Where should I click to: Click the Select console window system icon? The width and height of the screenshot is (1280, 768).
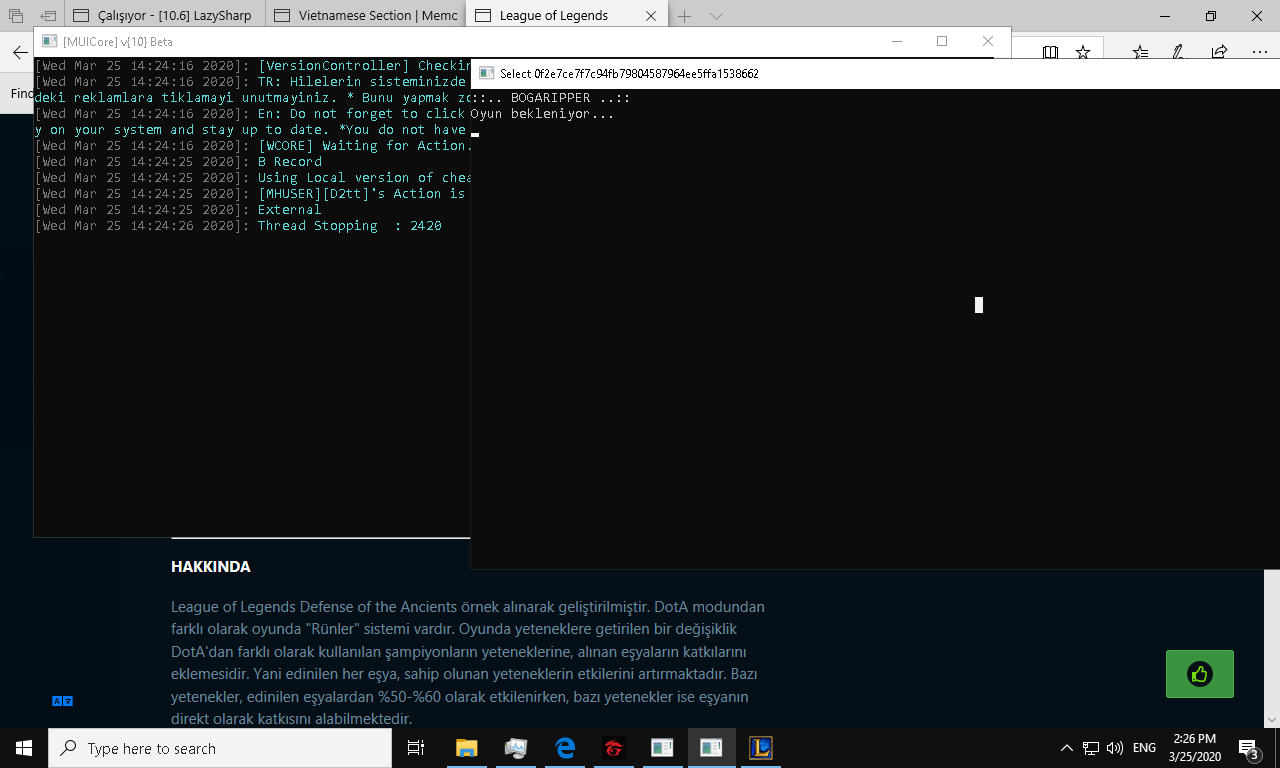click(487, 73)
